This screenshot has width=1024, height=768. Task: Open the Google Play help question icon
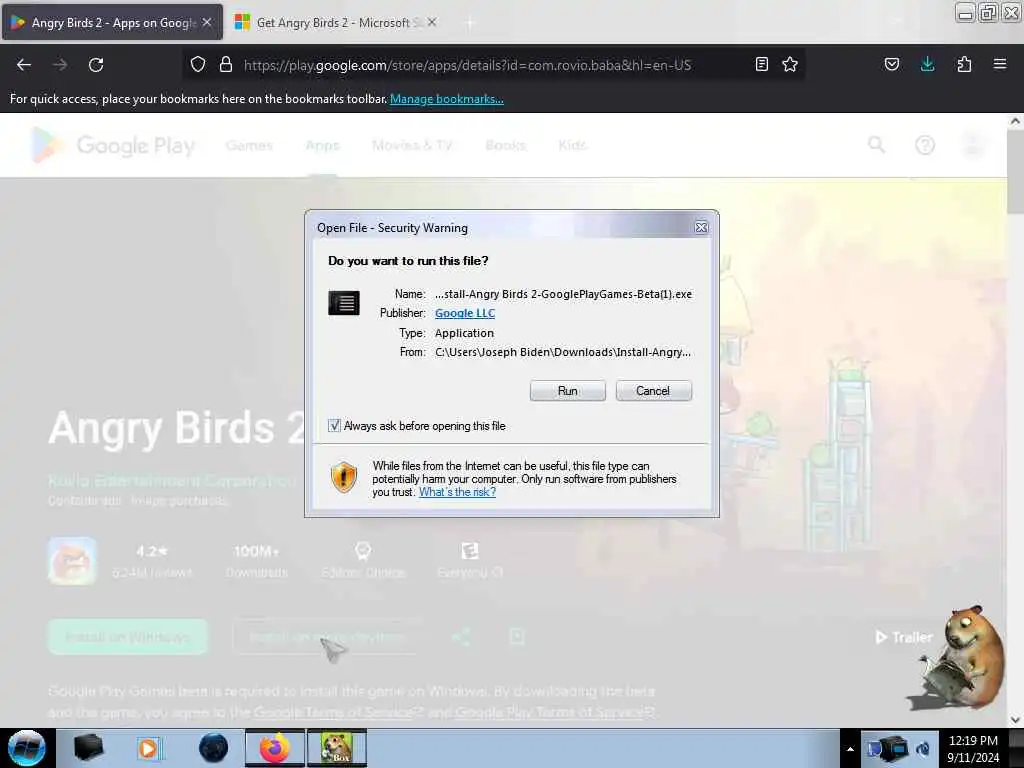[925, 144]
